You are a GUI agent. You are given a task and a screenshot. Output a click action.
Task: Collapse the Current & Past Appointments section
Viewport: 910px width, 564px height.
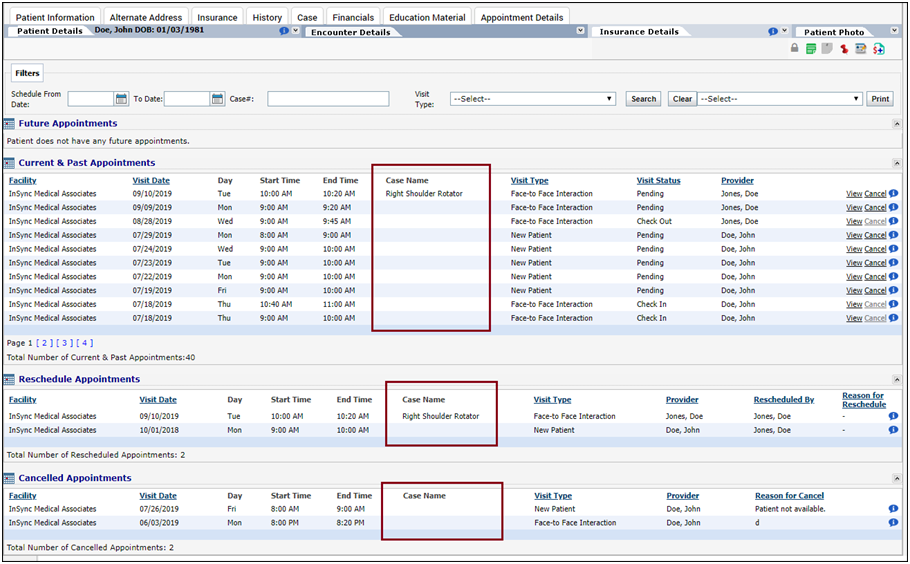coord(896,163)
